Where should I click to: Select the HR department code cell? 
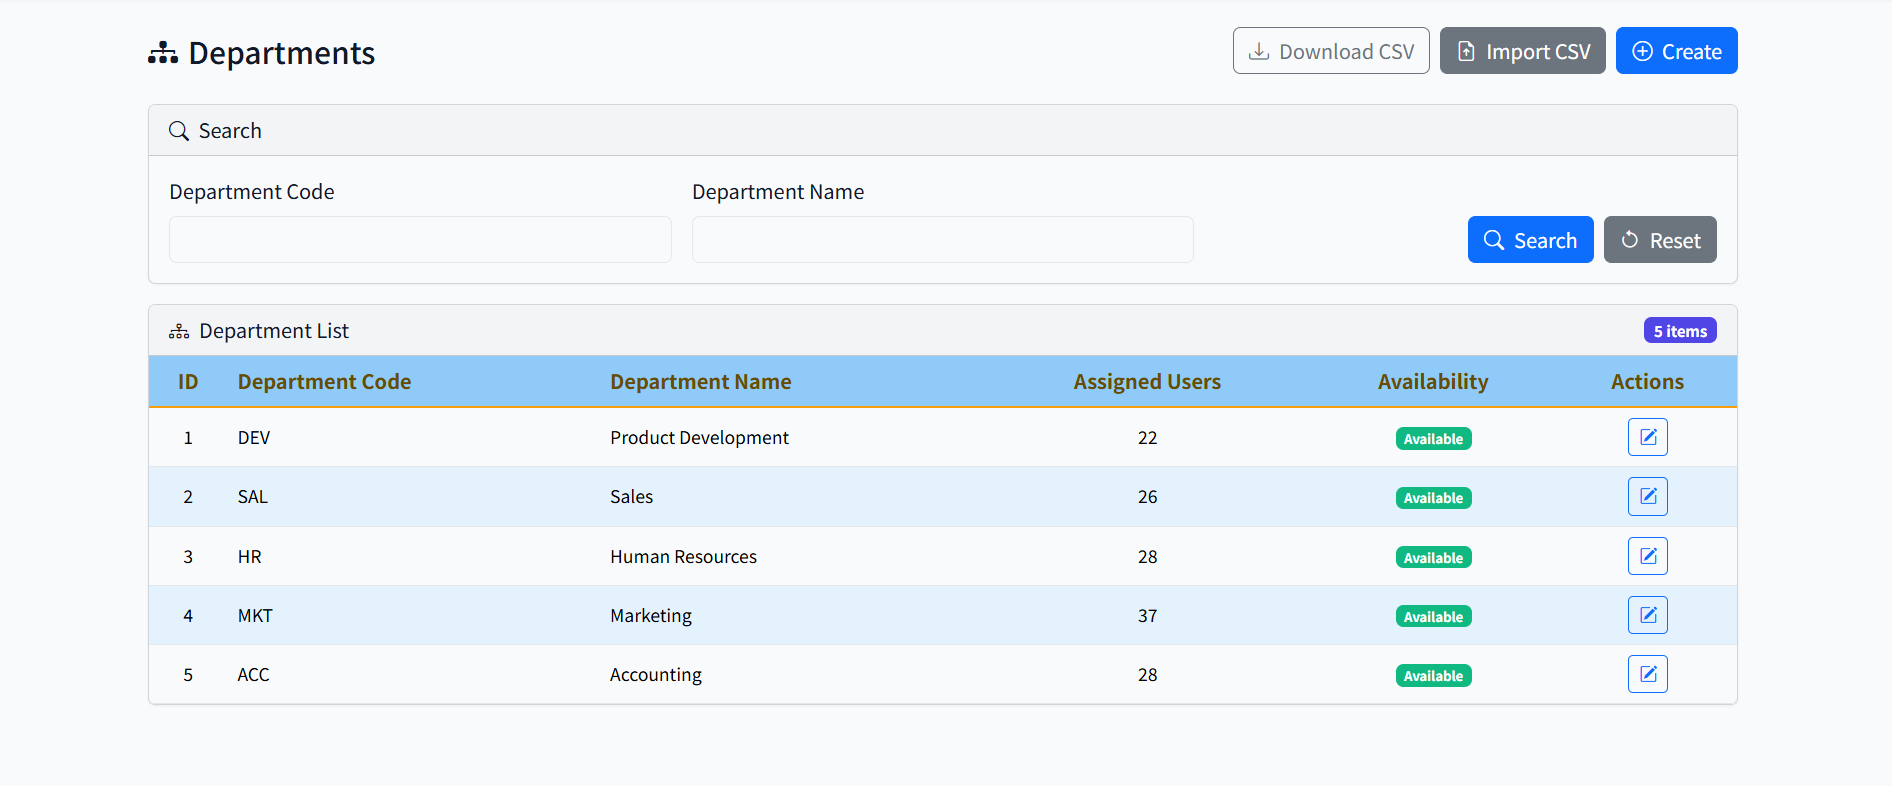(249, 557)
